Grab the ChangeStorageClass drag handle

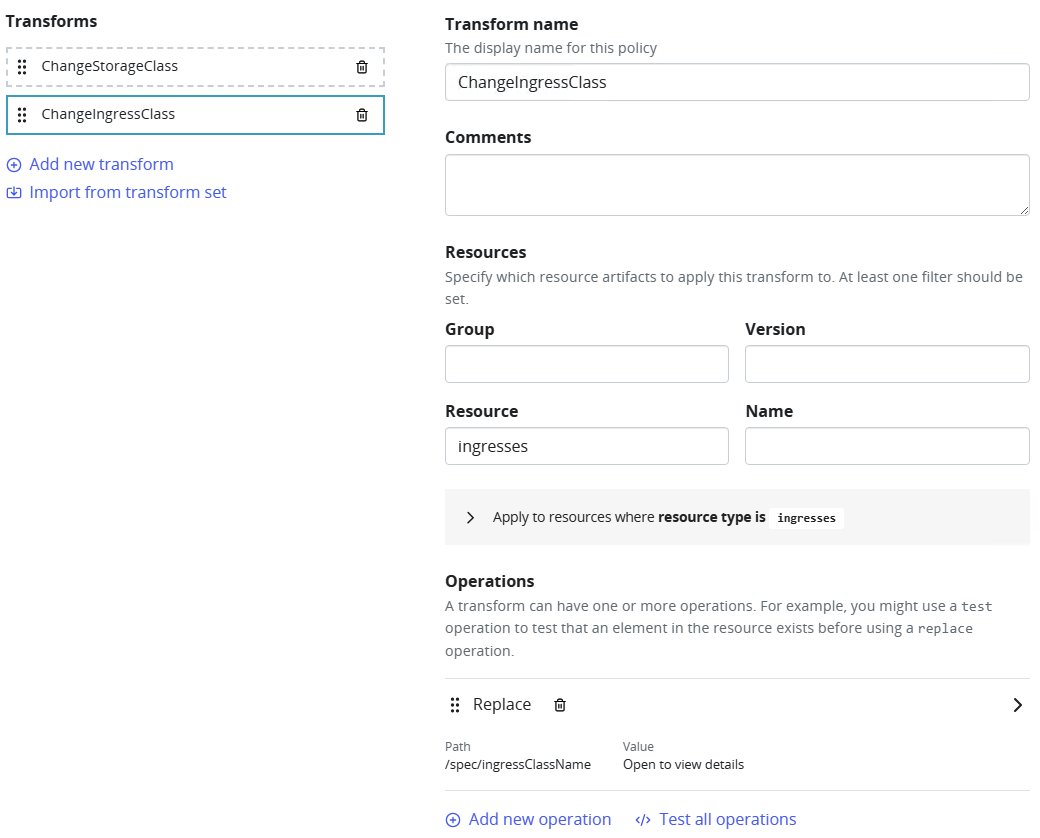[22, 67]
